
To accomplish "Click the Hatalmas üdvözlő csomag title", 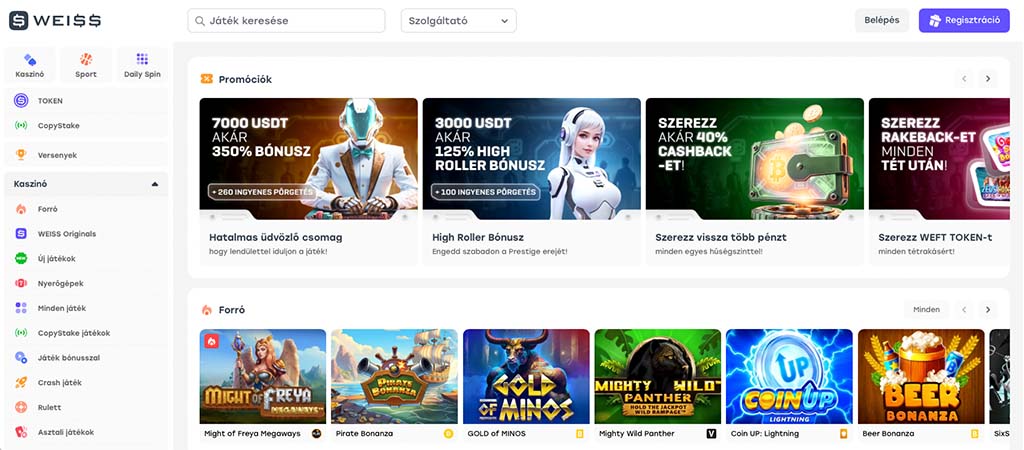I will pos(276,237).
